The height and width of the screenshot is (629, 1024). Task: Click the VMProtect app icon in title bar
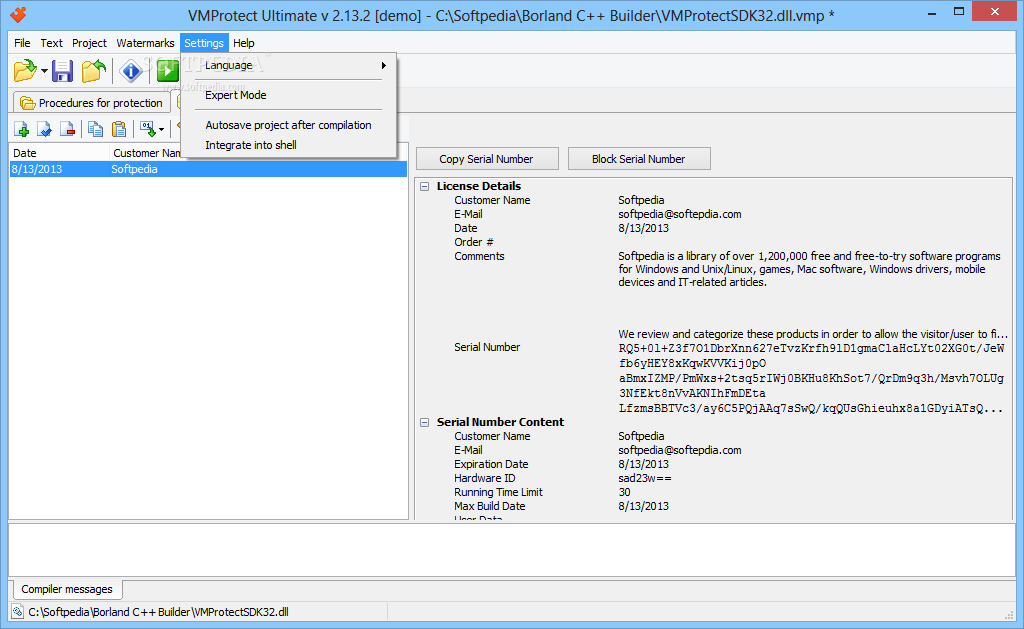click(18, 14)
